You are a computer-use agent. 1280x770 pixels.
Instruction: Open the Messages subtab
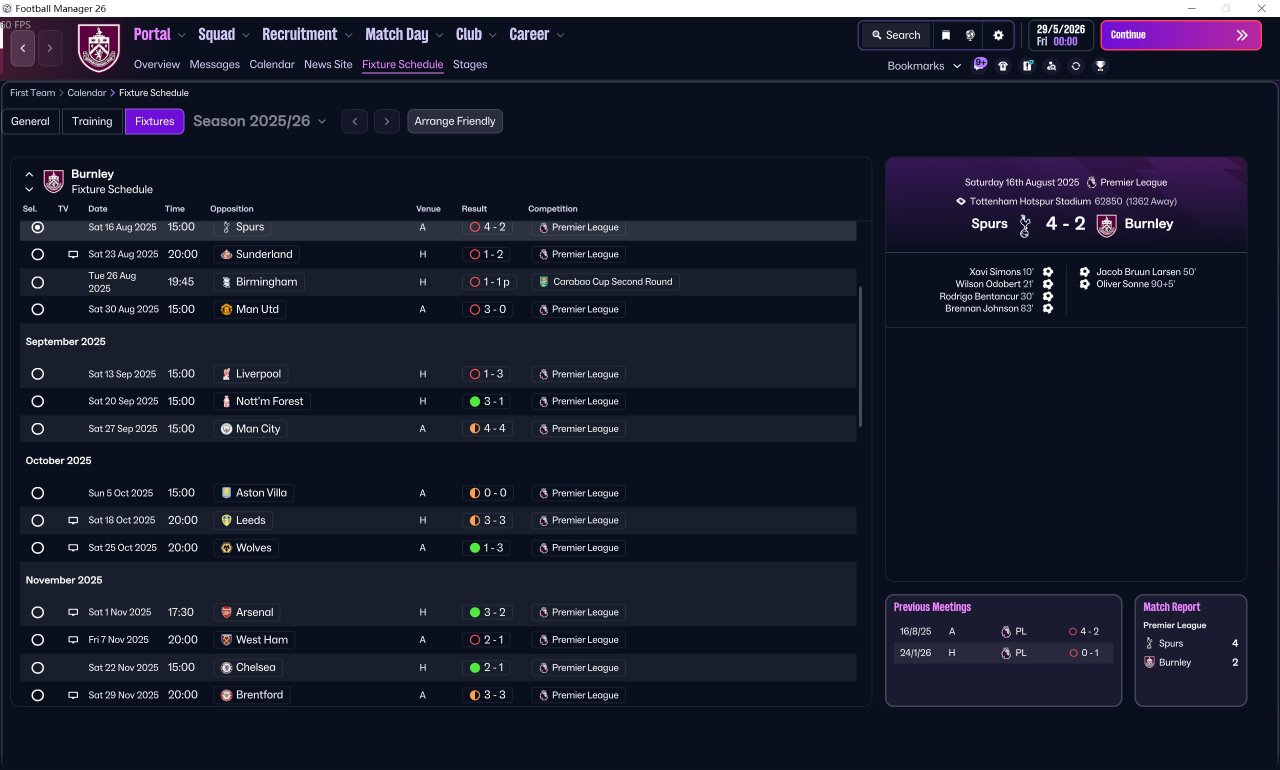click(x=214, y=64)
